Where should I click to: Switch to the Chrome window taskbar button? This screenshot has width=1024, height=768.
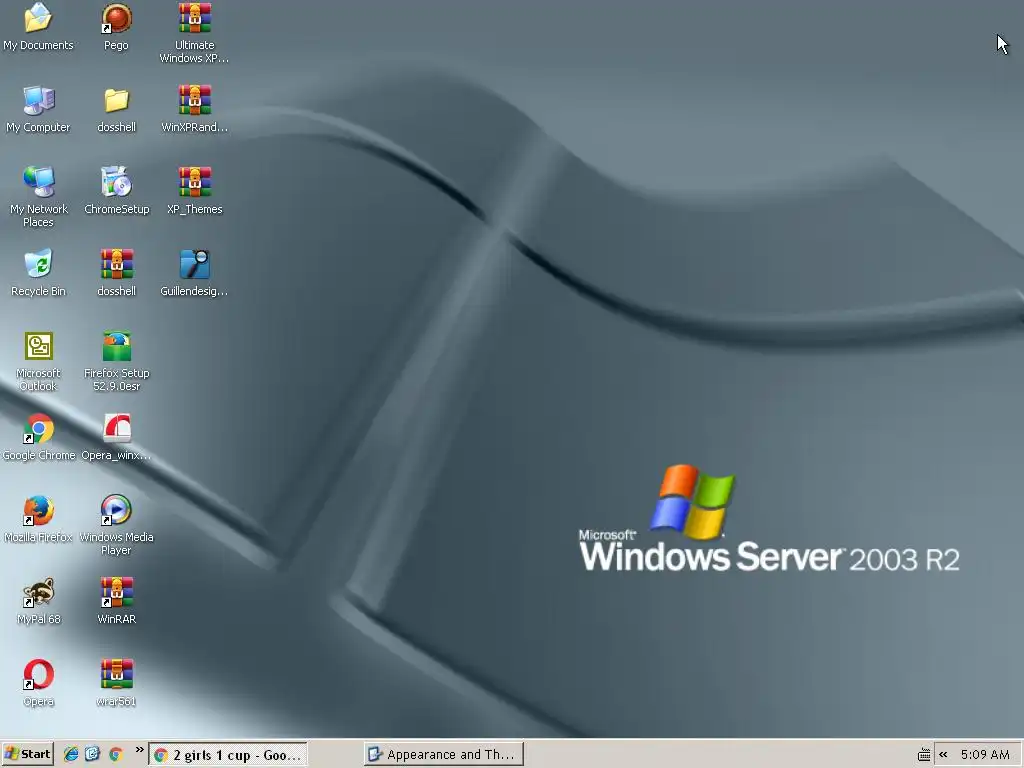tap(228, 755)
